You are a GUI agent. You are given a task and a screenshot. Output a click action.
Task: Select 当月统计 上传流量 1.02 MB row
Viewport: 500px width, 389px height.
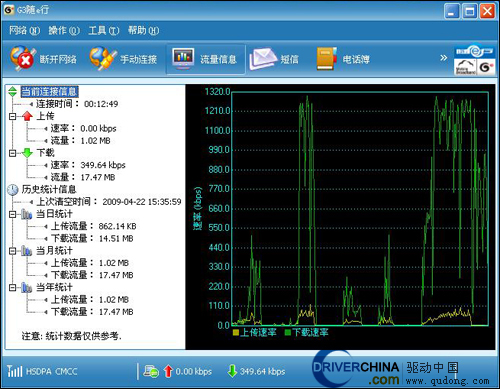90,263
